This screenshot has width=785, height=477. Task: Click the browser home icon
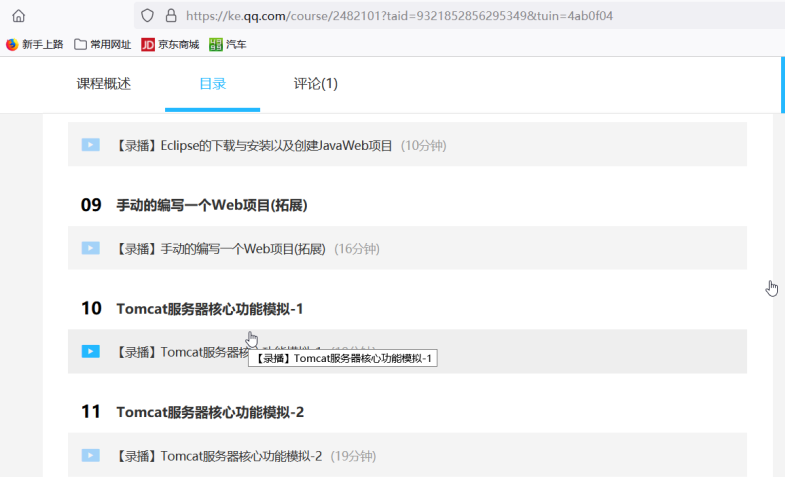pos(19,16)
